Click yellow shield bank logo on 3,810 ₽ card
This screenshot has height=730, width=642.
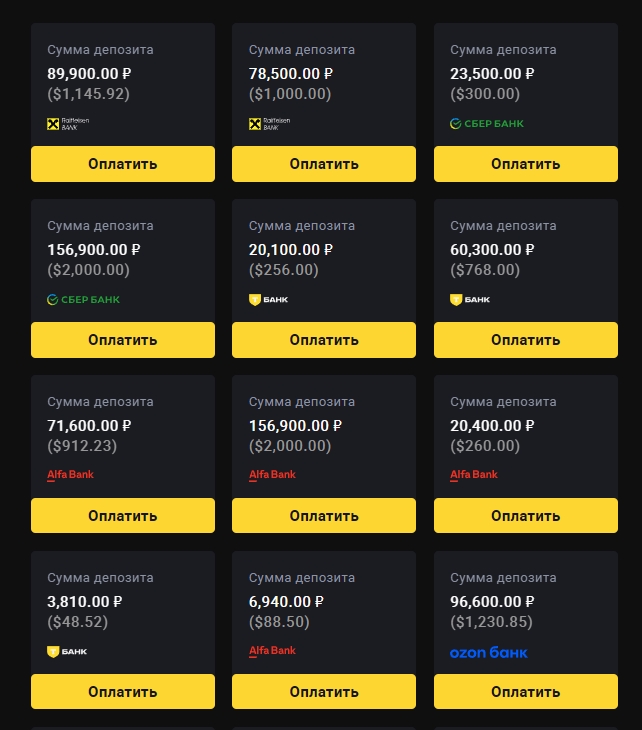67,651
